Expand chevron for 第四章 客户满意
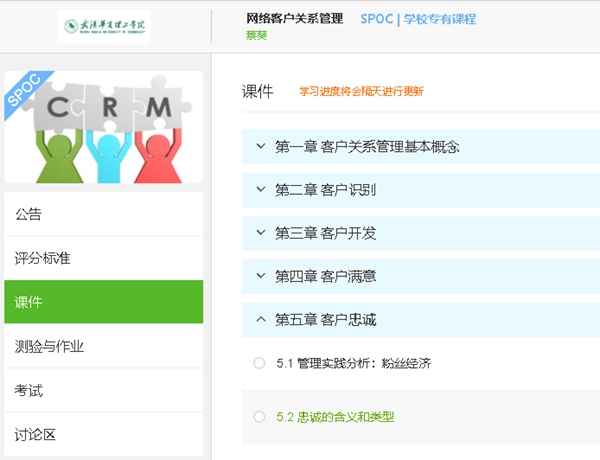This screenshot has height=460, width=600. (261, 276)
